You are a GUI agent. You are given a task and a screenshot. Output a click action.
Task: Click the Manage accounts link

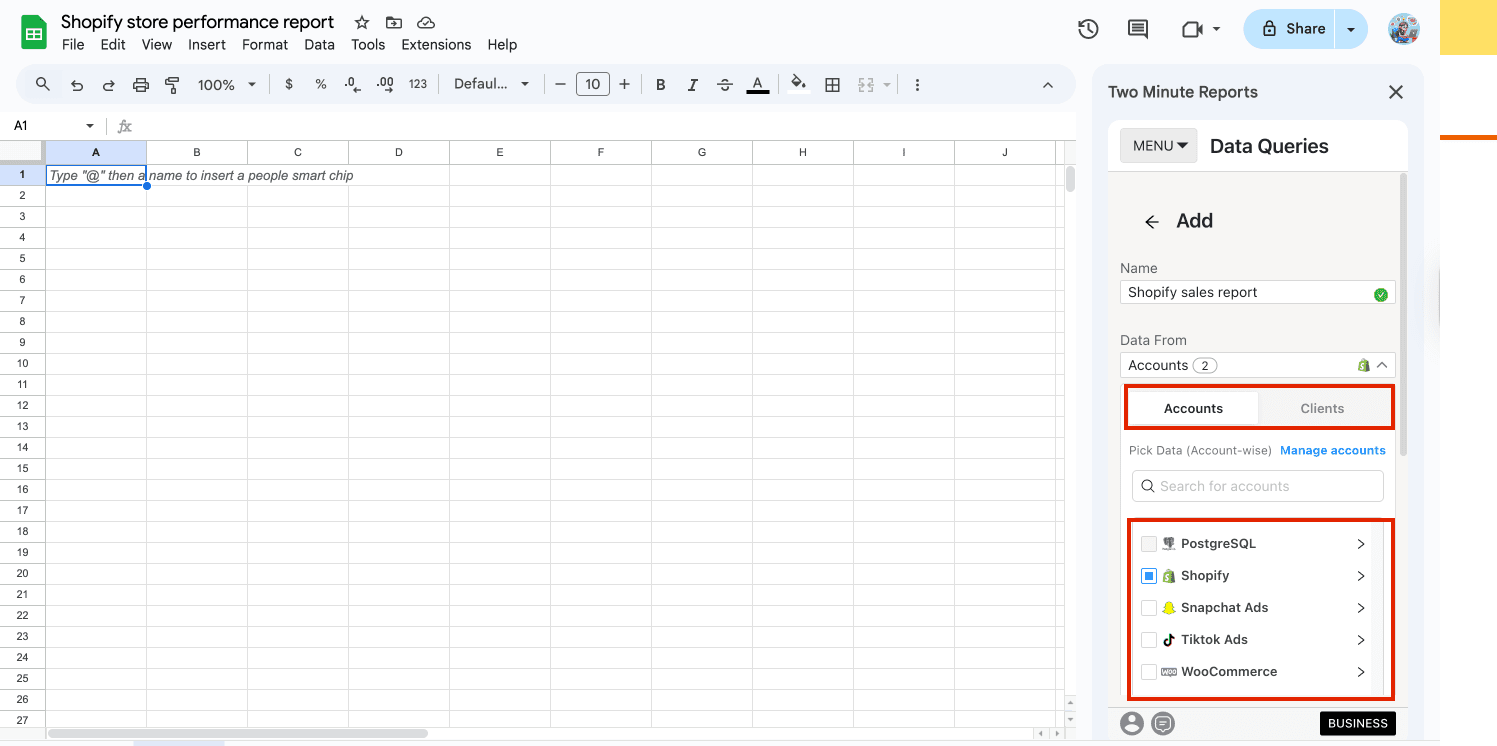tap(1332, 450)
